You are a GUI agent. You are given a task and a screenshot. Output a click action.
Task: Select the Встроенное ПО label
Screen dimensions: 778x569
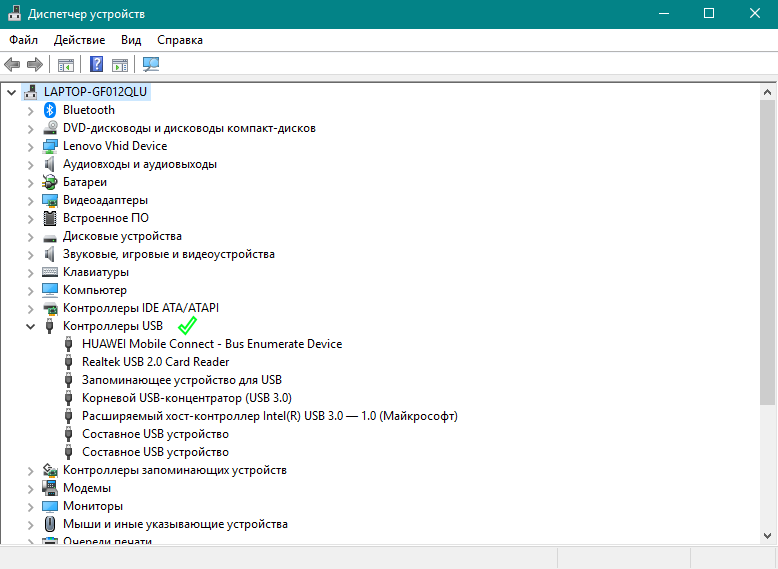tap(106, 218)
